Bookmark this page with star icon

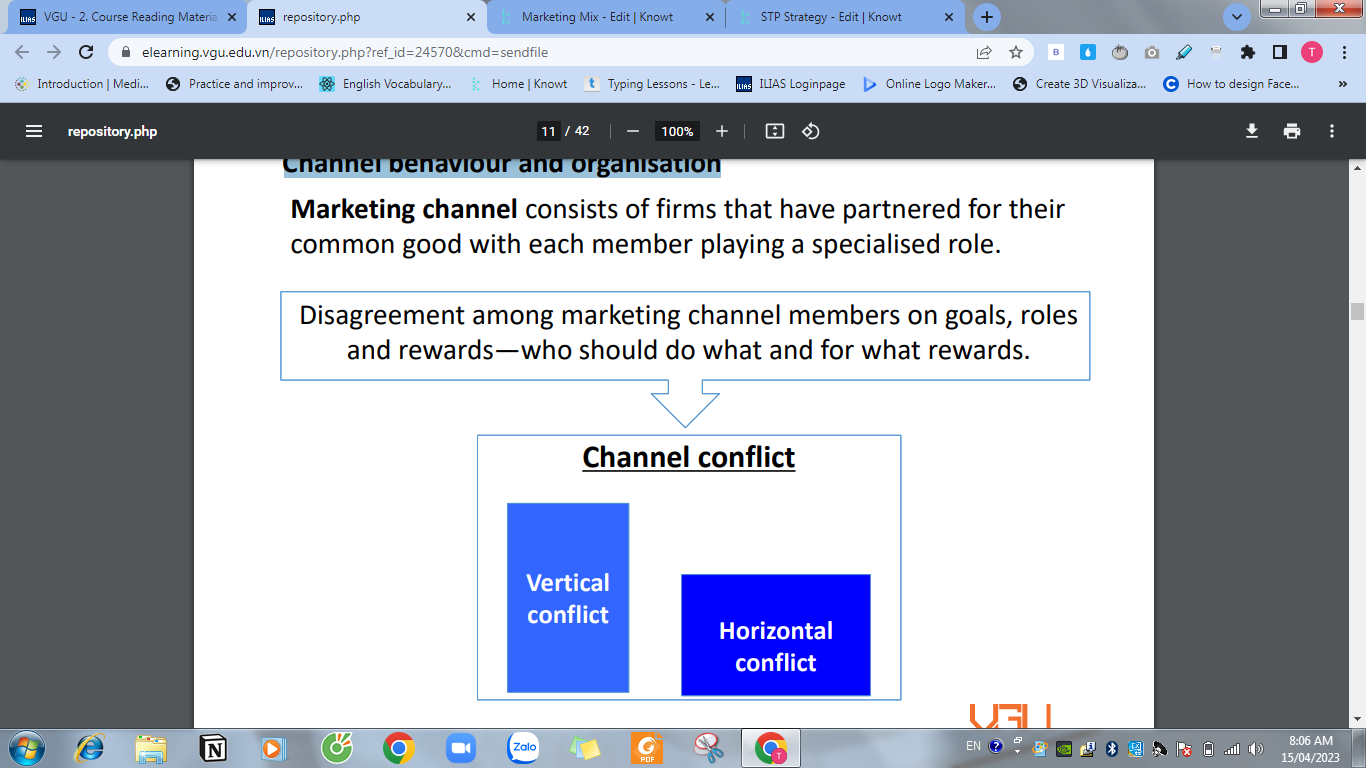pos(1016,52)
